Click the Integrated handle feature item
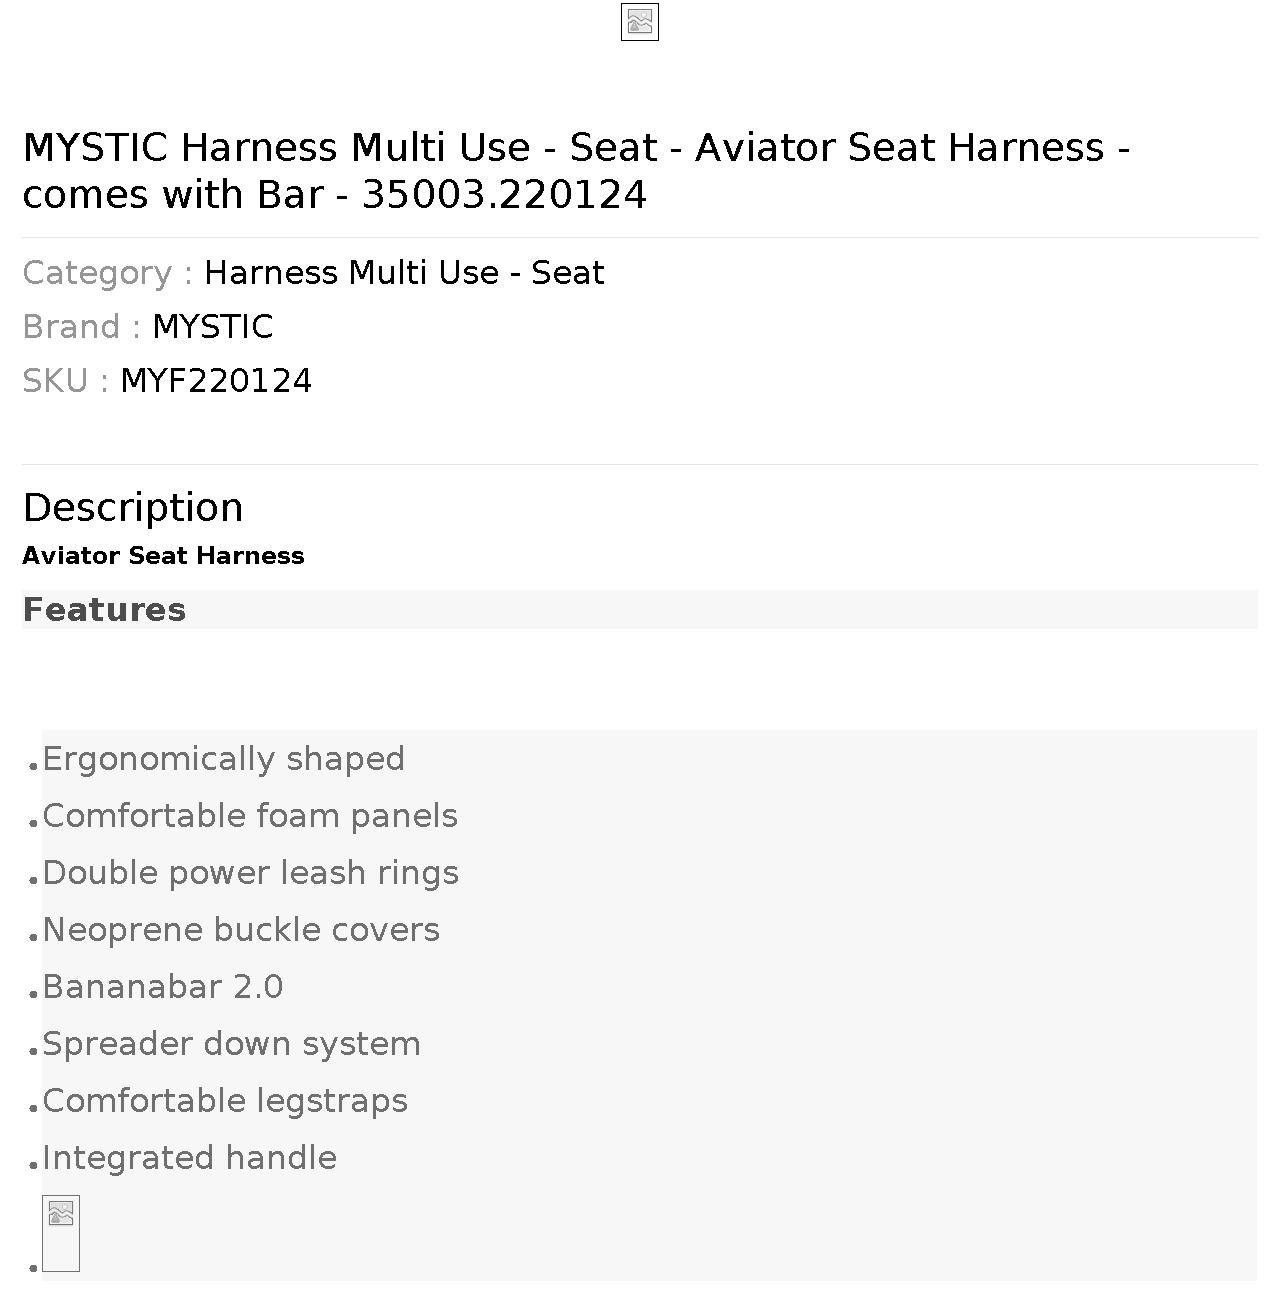This screenshot has height=1303, width=1280. click(189, 1158)
